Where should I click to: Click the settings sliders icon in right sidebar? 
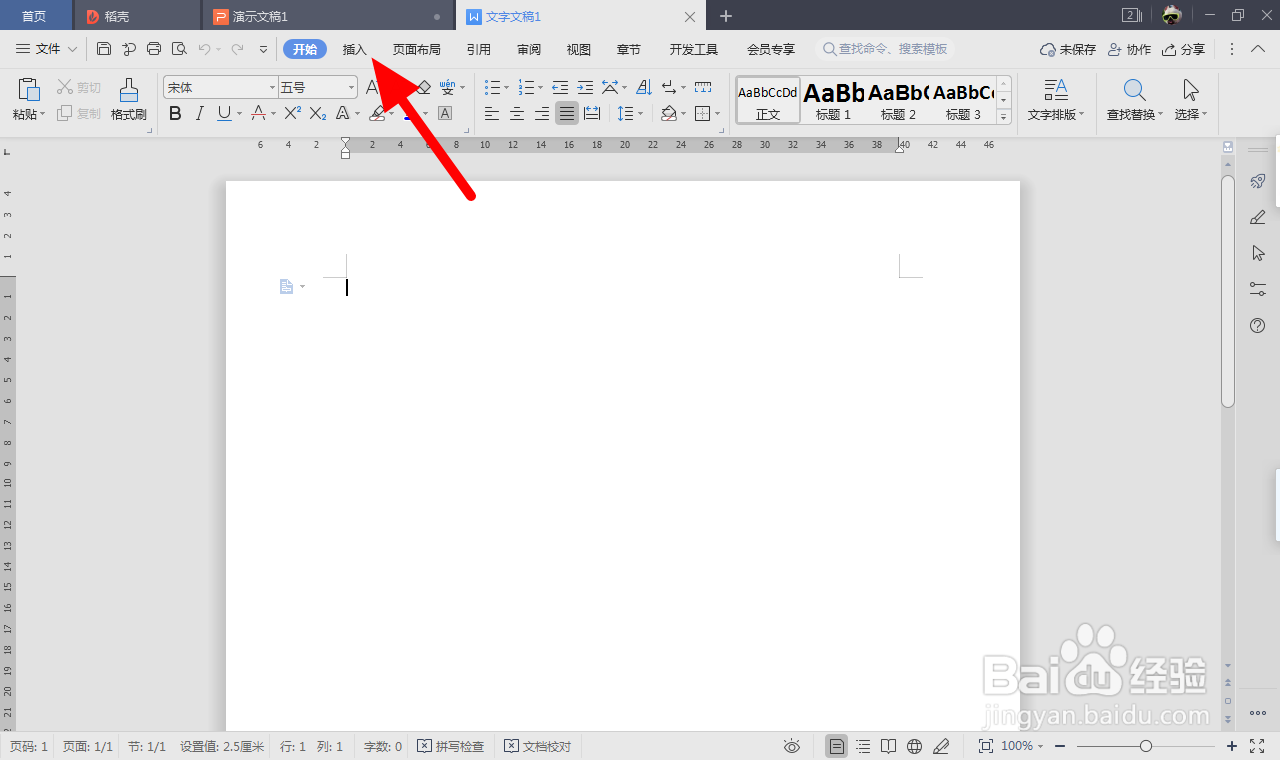(x=1258, y=289)
